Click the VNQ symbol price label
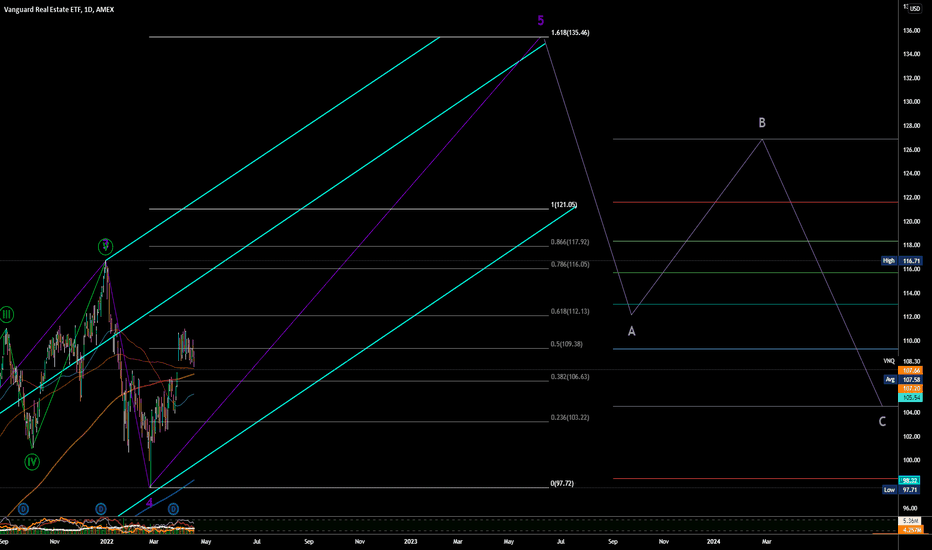Viewport: 932px width, 550px height. click(889, 362)
